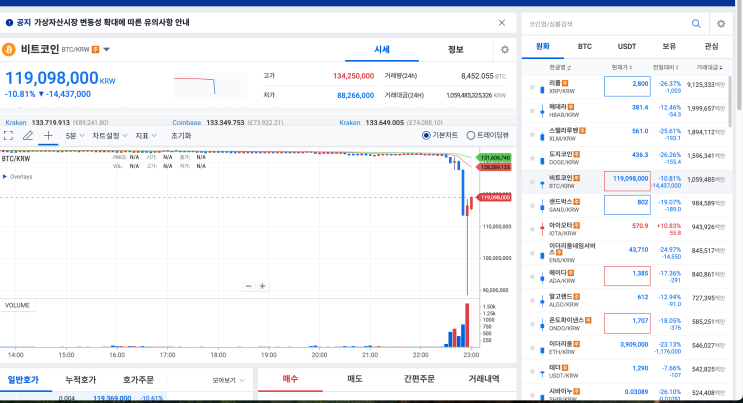Click IOTA/KRW price 570.9
Viewport: 743px width, 403px height.
point(640,226)
